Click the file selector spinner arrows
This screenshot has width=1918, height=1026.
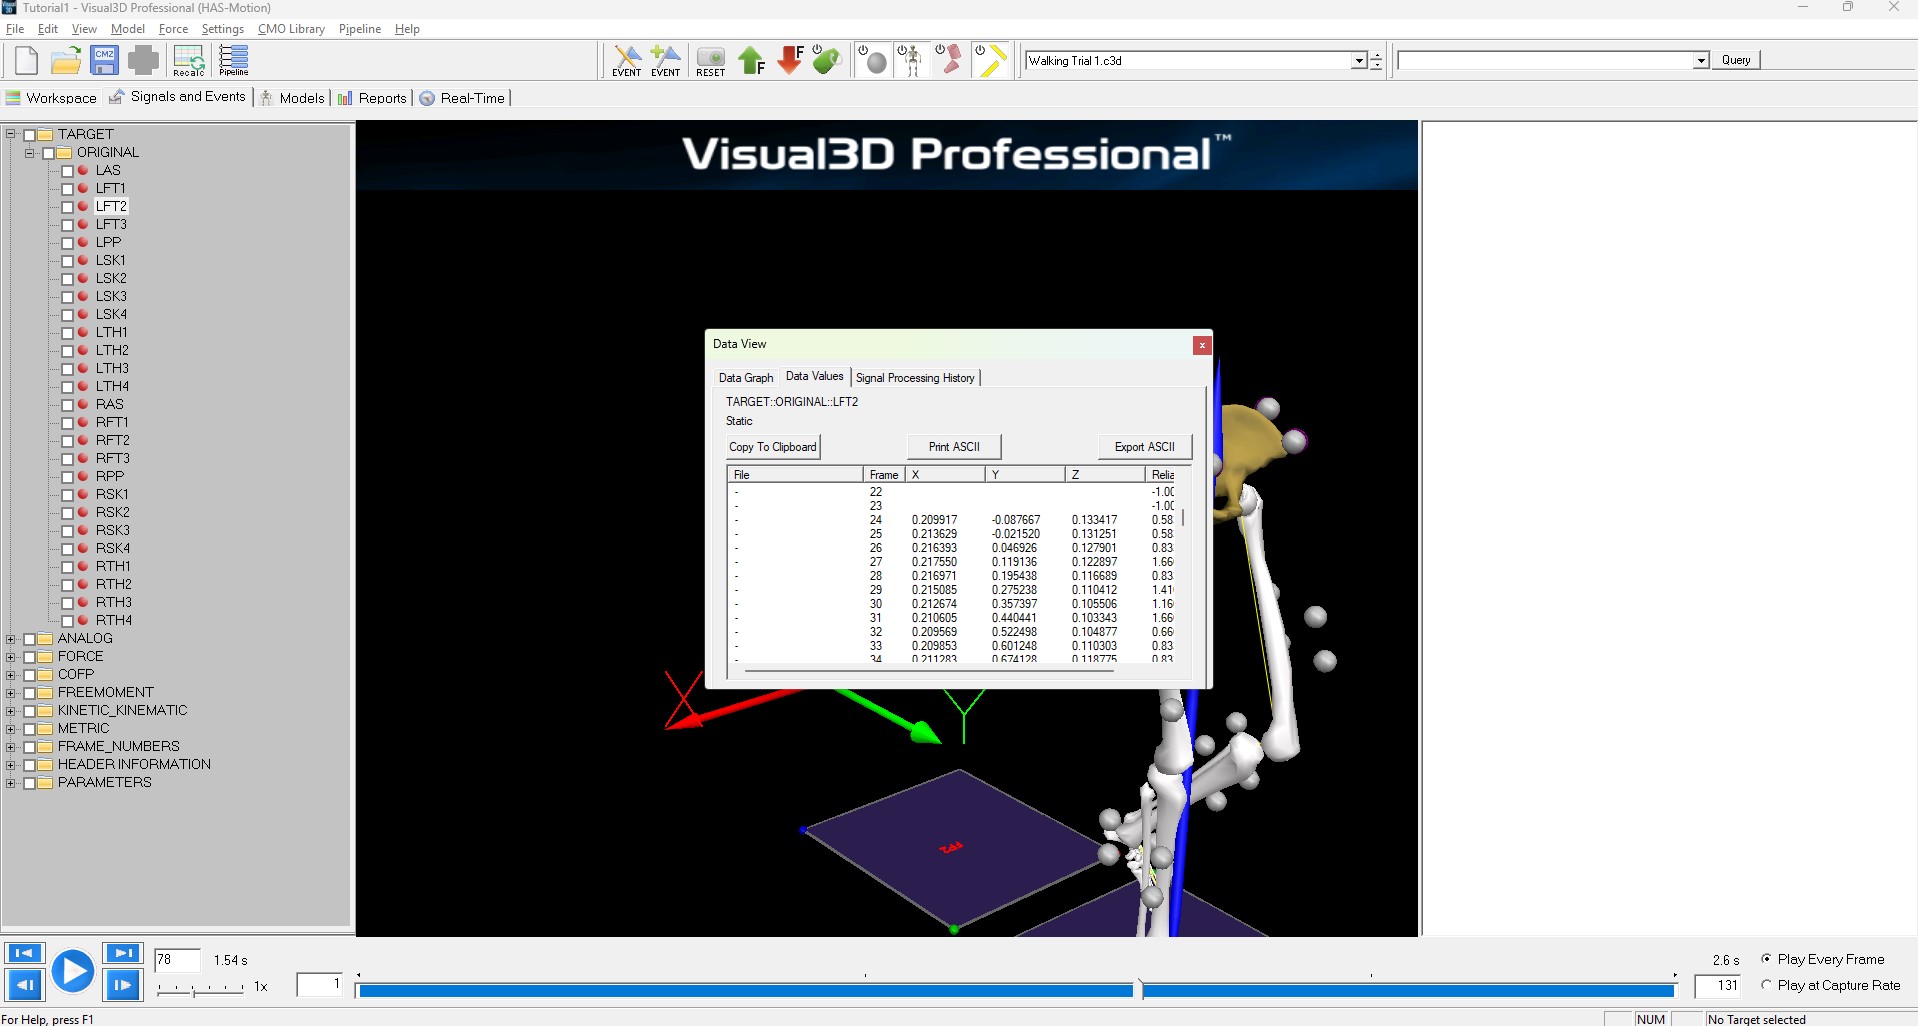pos(1376,61)
